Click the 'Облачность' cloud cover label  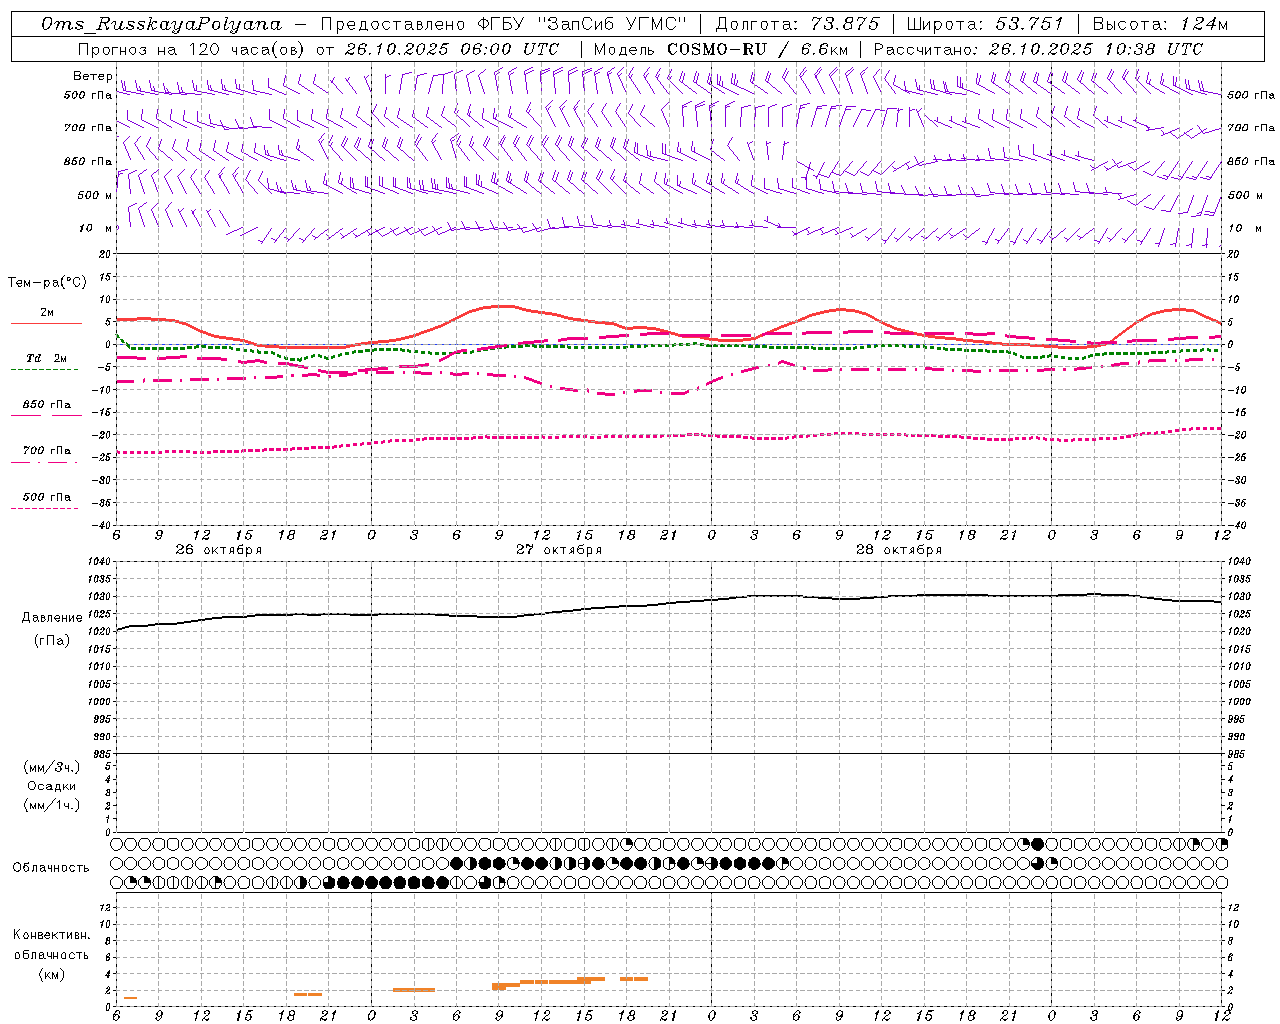point(51,868)
